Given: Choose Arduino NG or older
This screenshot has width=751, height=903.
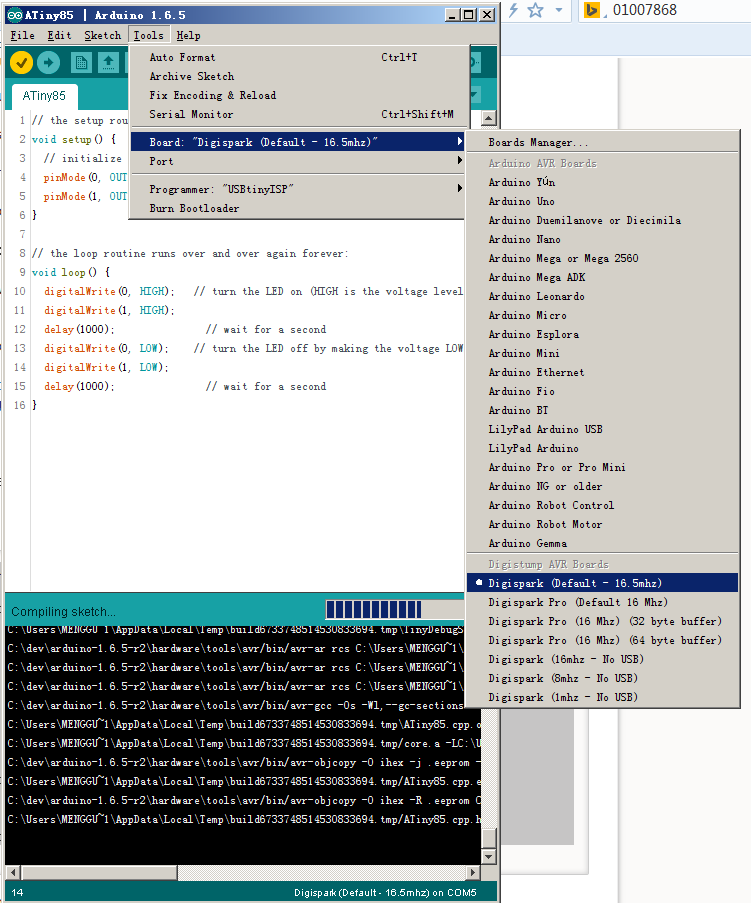Looking at the screenshot, I should pyautogui.click(x=602, y=486).
